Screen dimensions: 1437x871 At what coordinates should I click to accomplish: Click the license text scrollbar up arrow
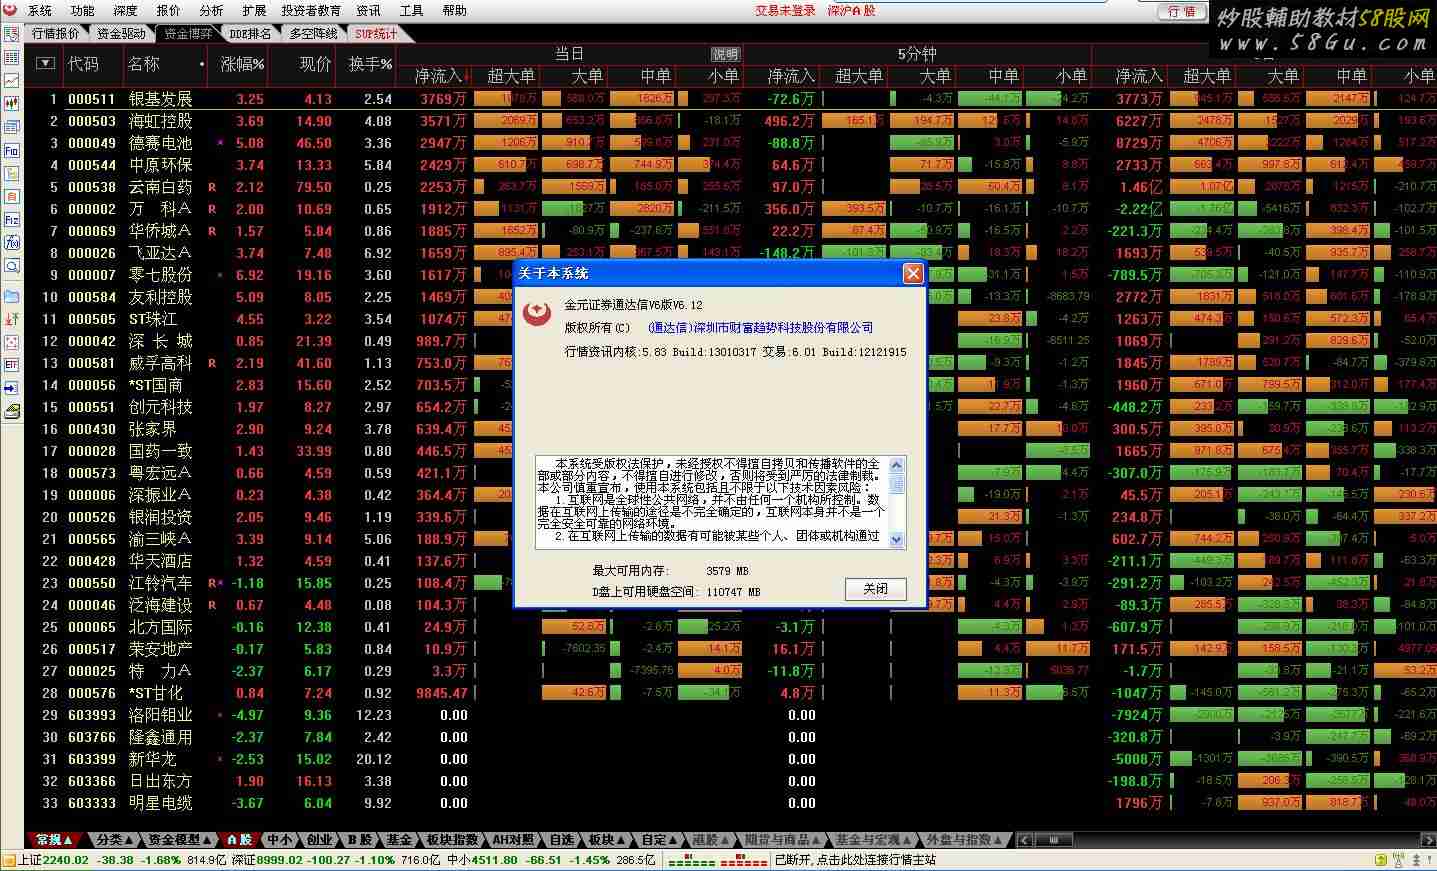[897, 465]
